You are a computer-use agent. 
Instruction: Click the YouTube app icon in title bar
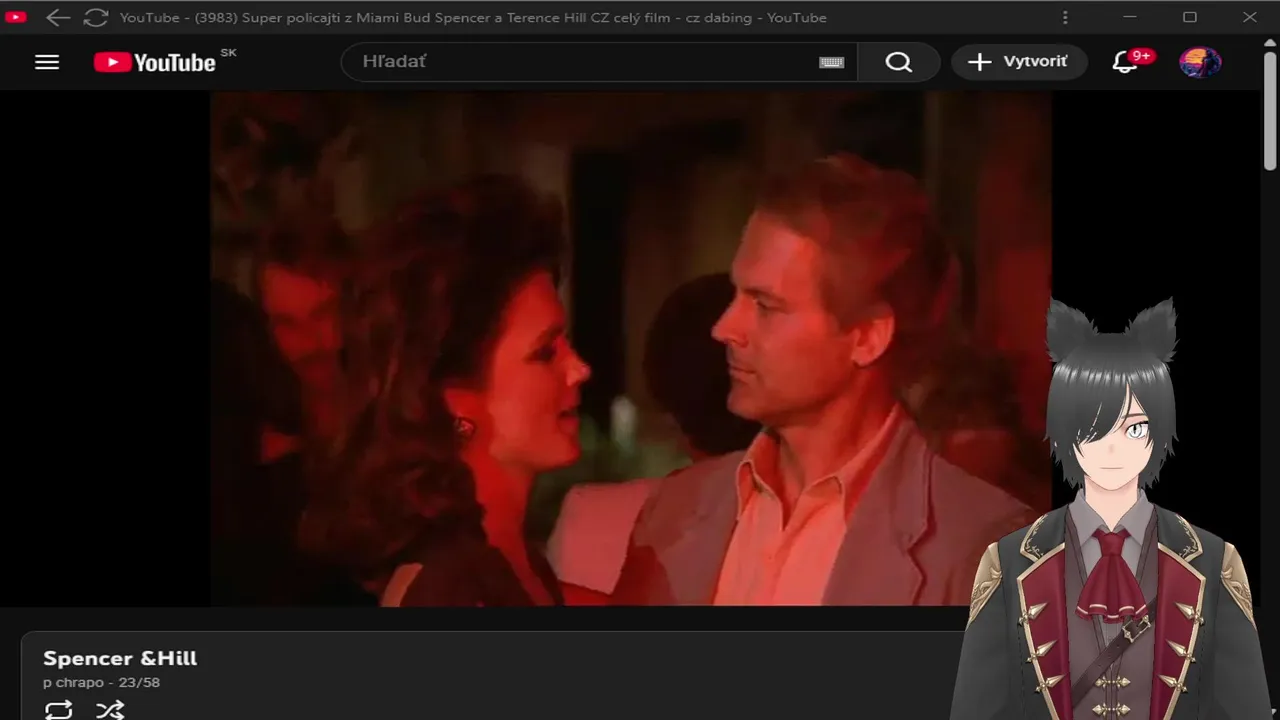pyautogui.click(x=16, y=17)
